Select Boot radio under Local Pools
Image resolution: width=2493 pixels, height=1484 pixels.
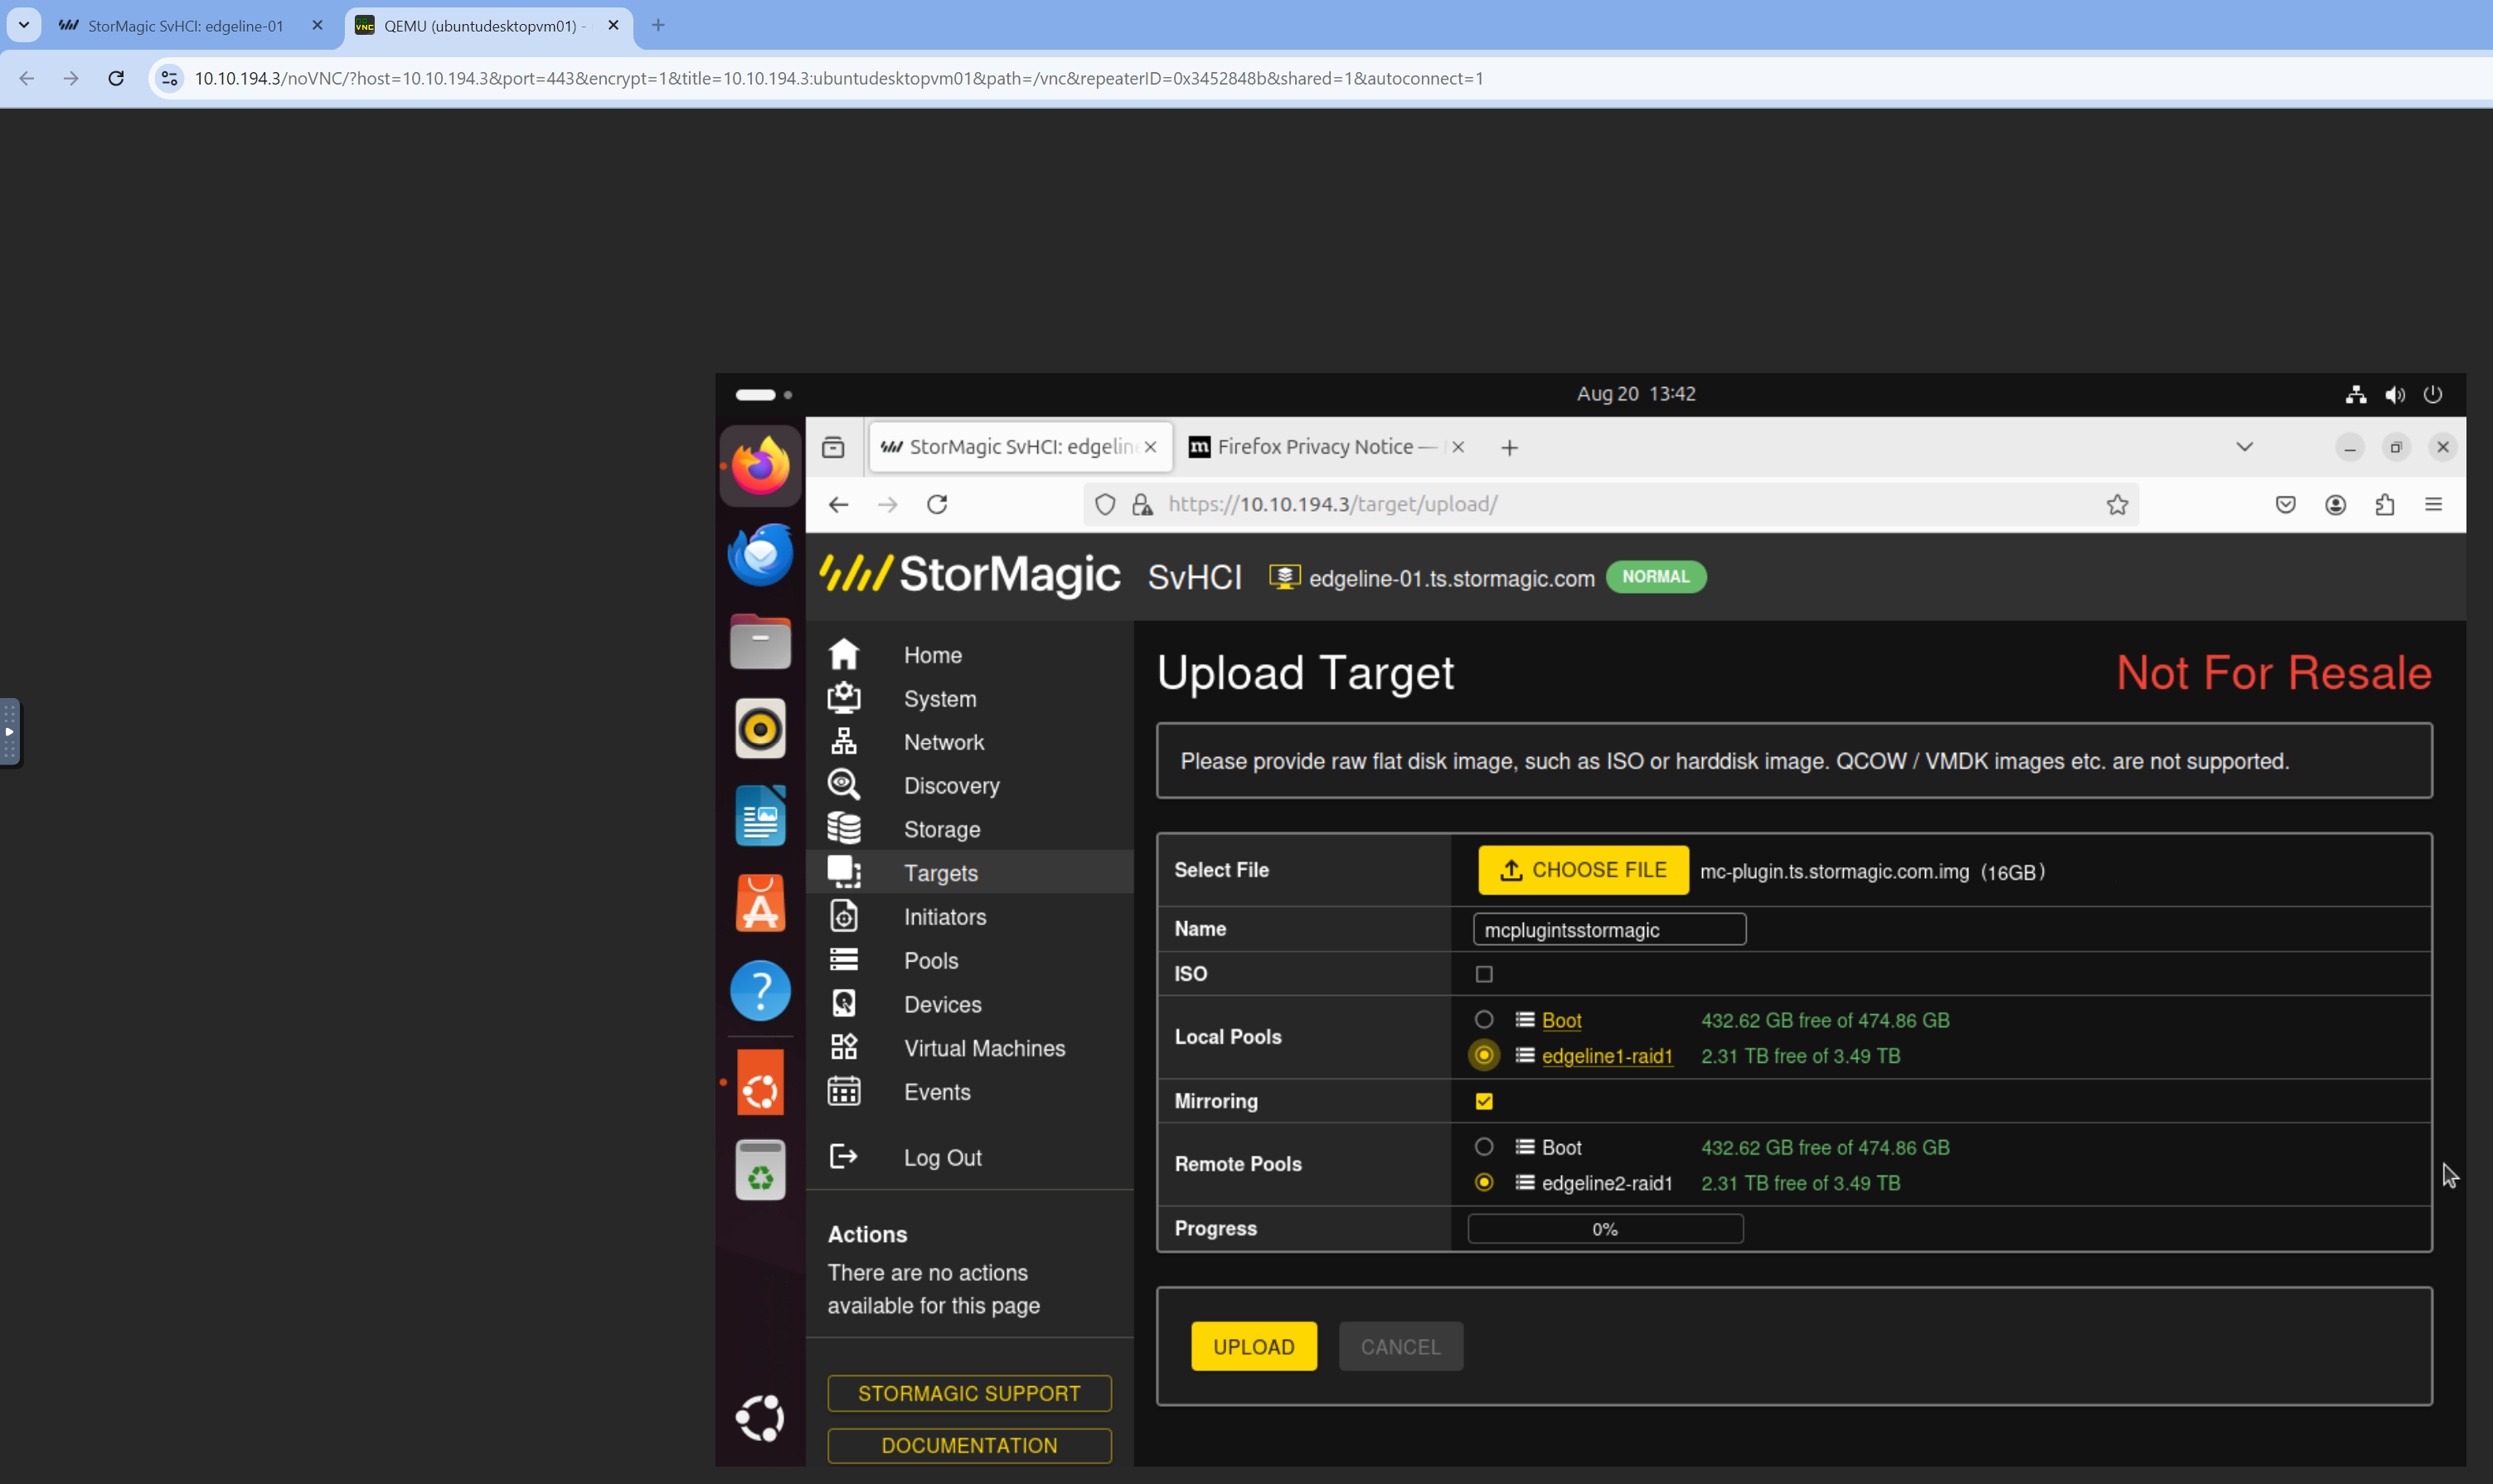point(1484,1019)
